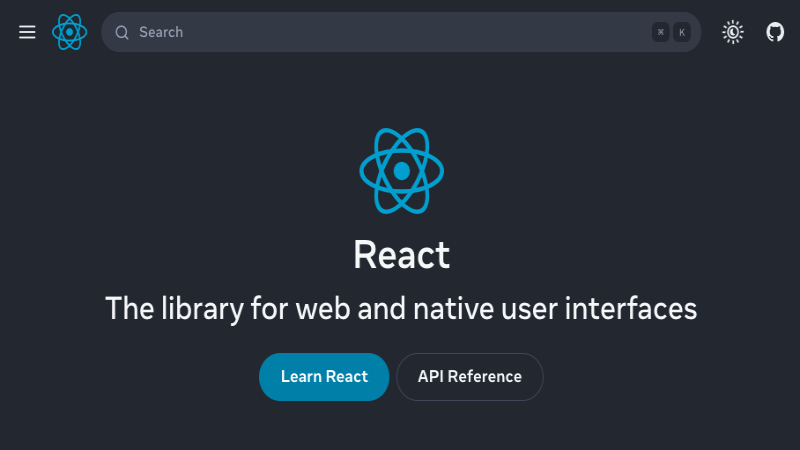This screenshot has height=450, width=800.
Task: Open the hamburger navigation menu
Action: (27, 32)
